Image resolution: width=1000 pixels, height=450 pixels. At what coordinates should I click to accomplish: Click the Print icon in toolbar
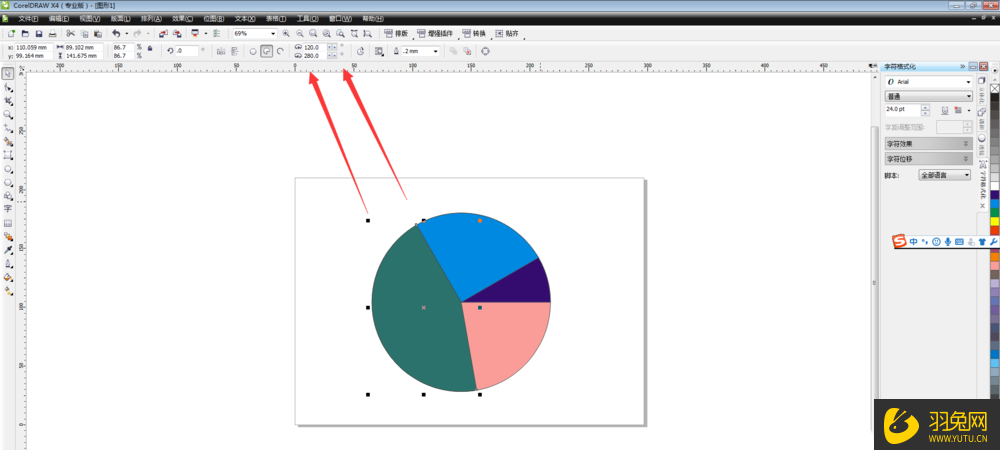tap(53, 34)
